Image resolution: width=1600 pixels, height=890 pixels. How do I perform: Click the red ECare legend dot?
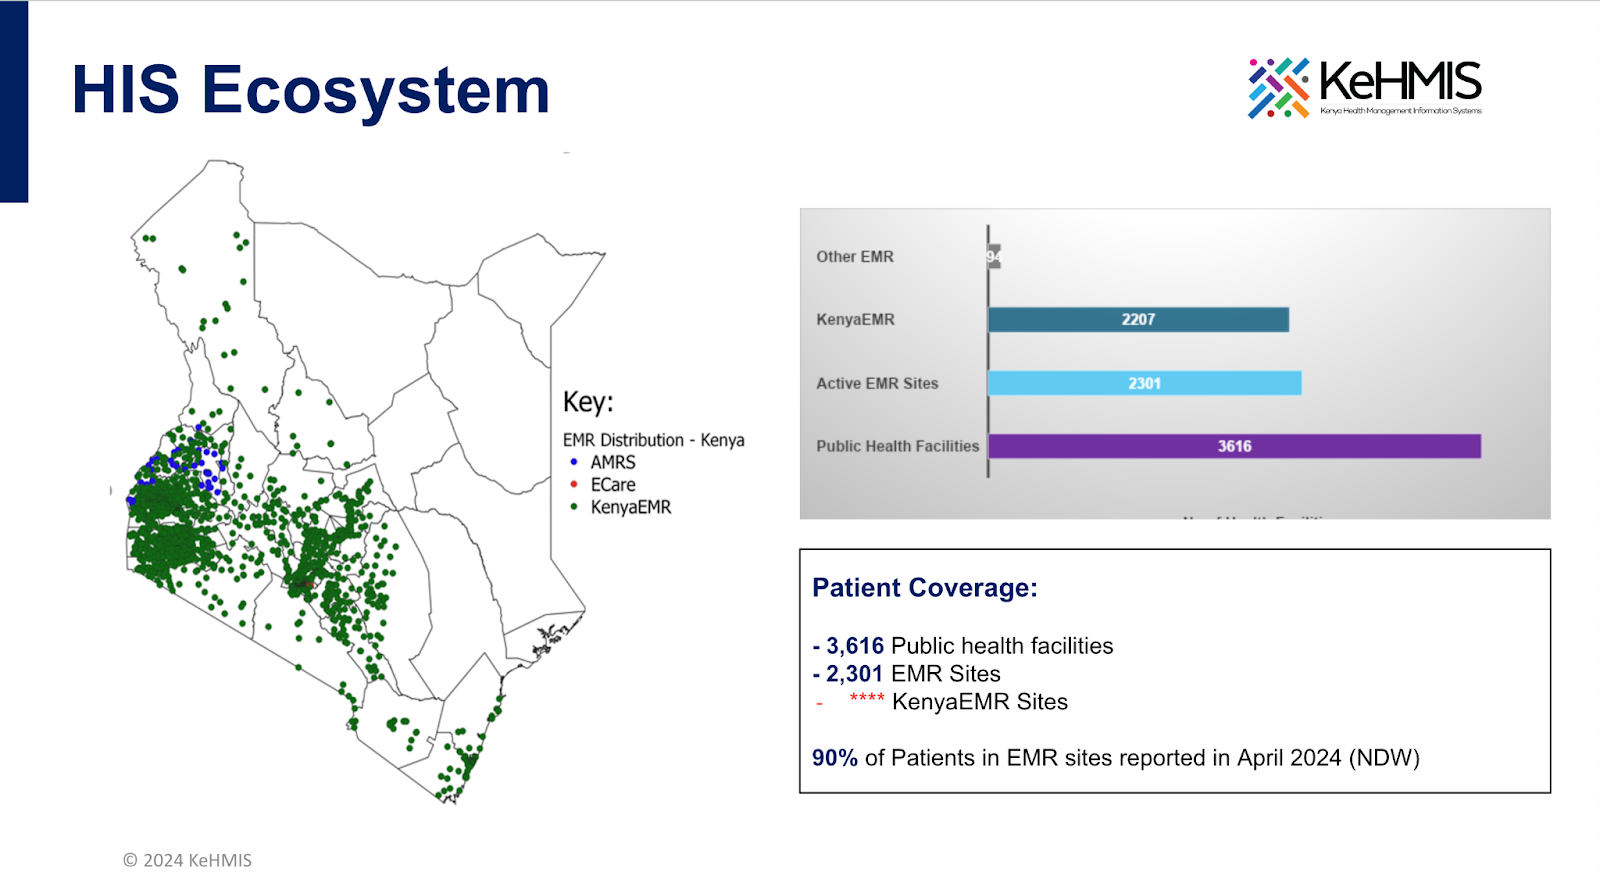coord(574,484)
